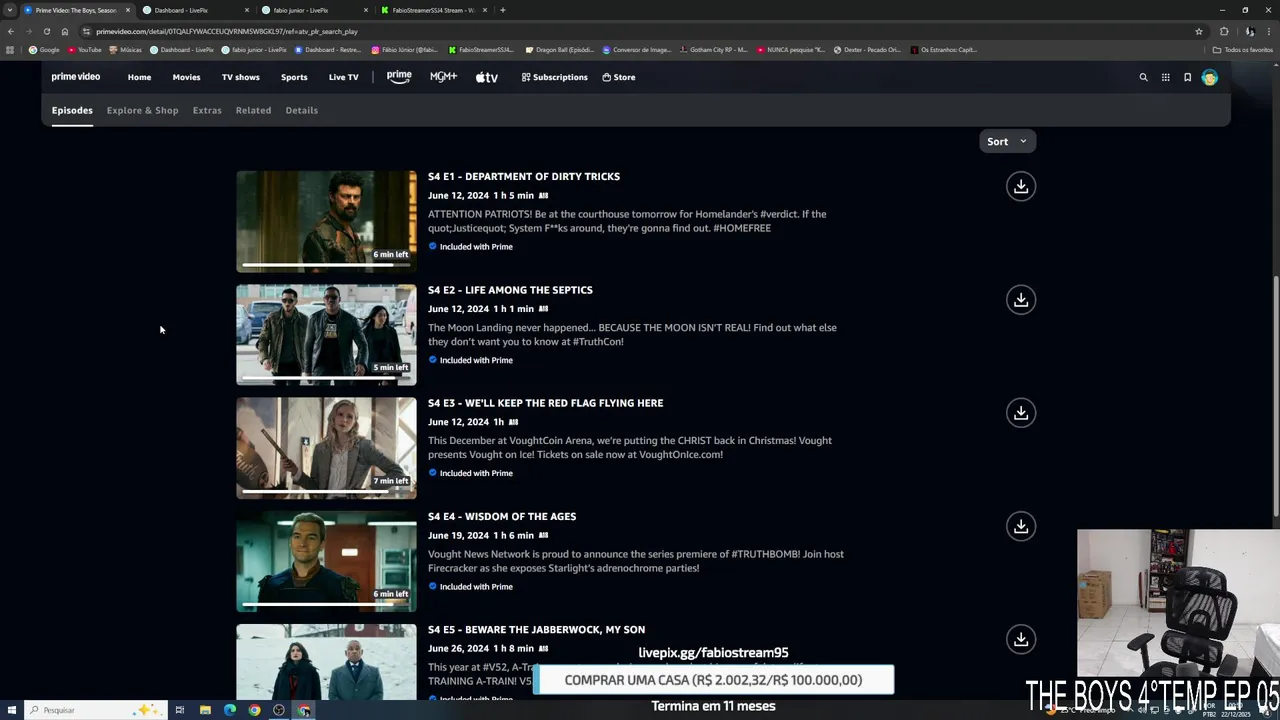The height and width of the screenshot is (720, 1280).
Task: Switch to fabio junior - LivePix browser tab
Action: (314, 10)
